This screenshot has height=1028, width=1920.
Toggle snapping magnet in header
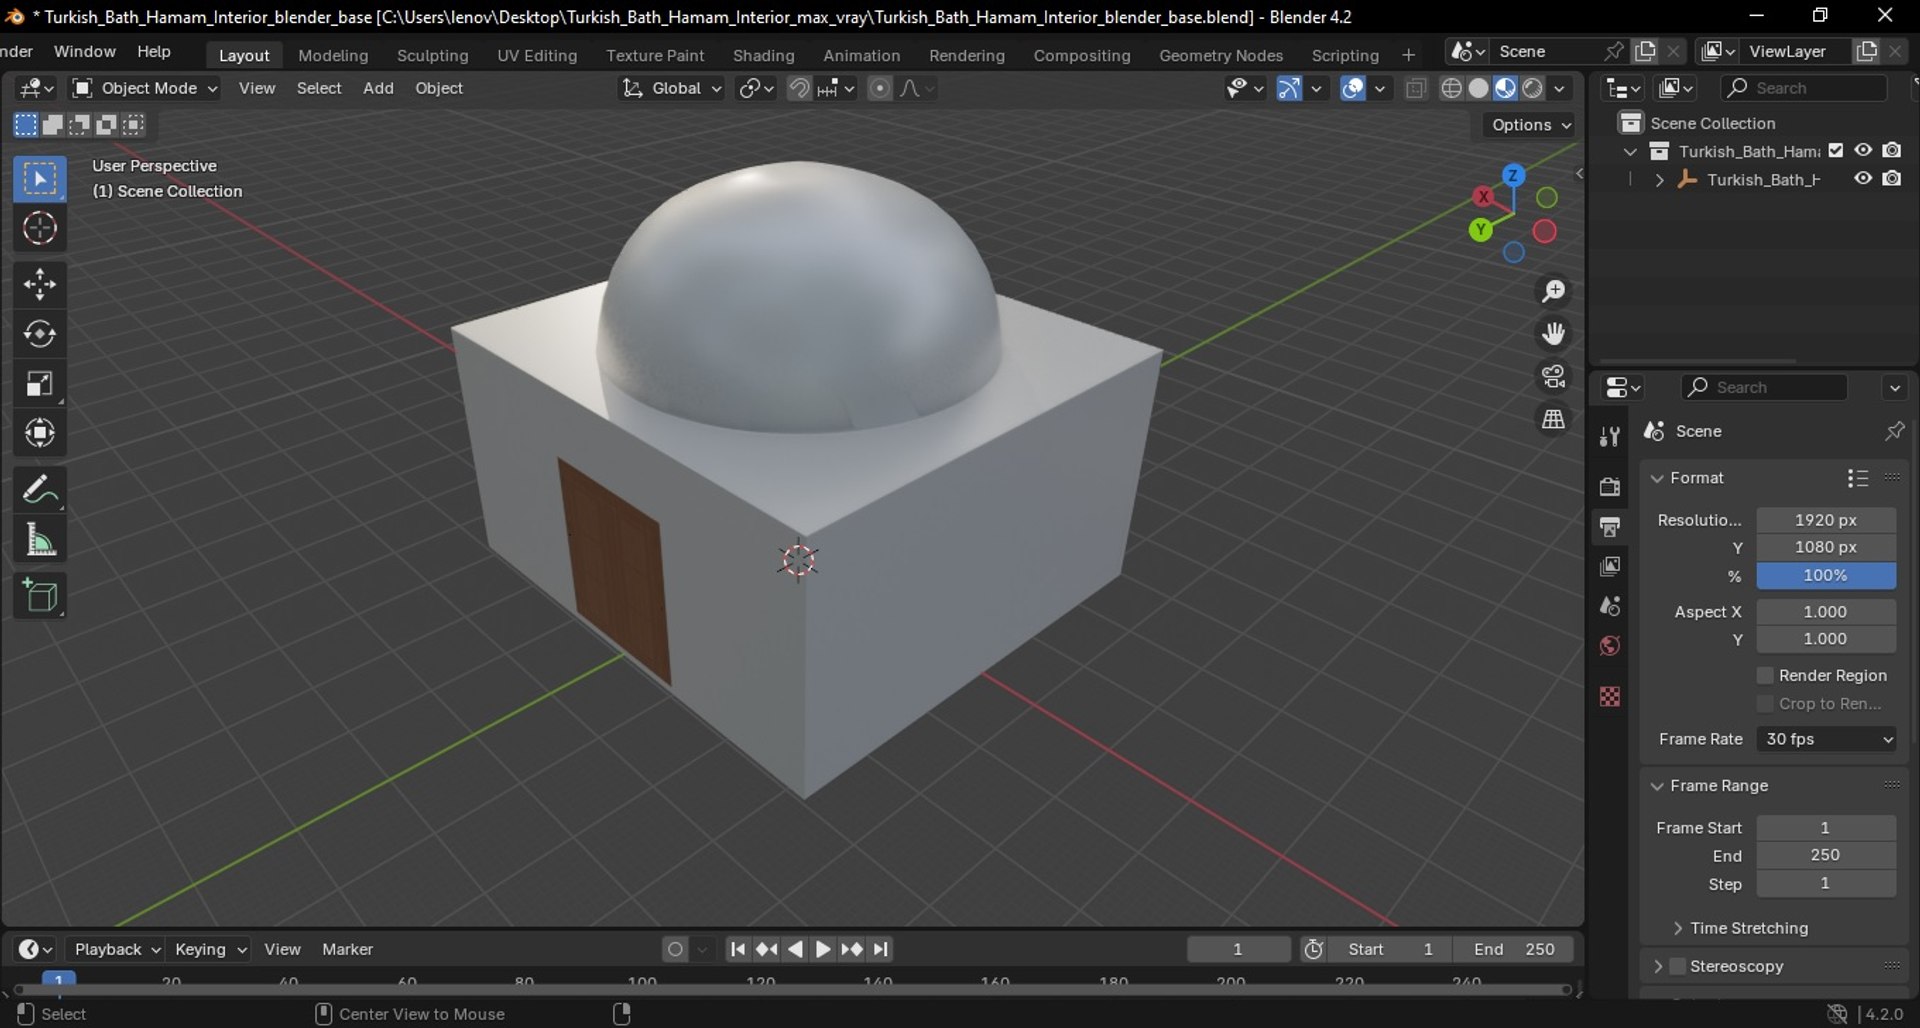tap(799, 88)
